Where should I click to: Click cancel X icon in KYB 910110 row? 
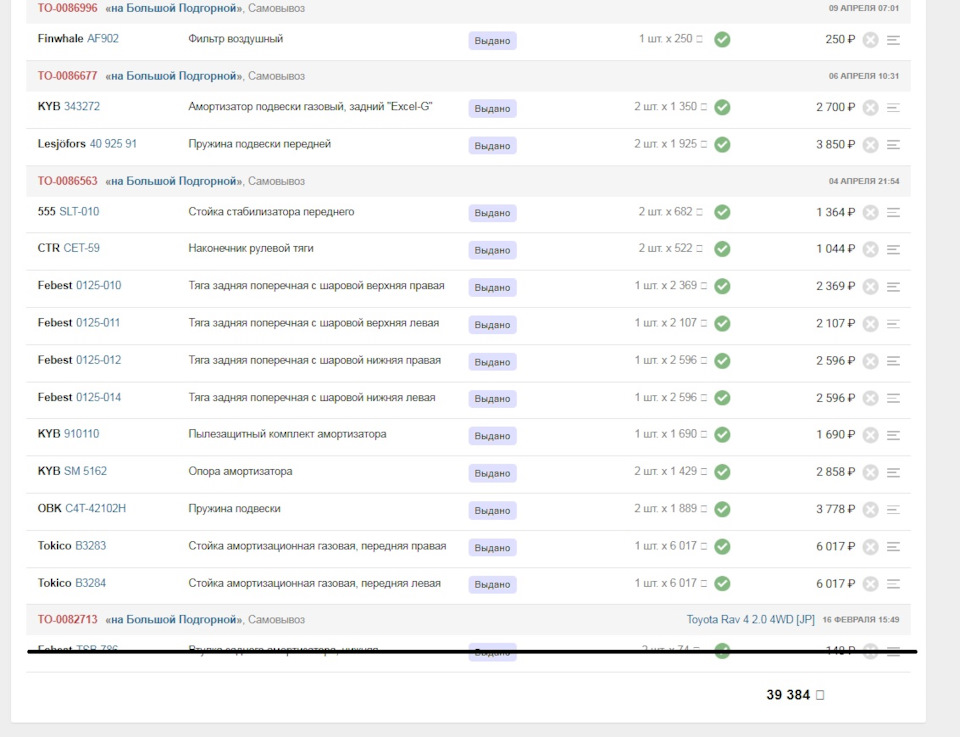[870, 436]
